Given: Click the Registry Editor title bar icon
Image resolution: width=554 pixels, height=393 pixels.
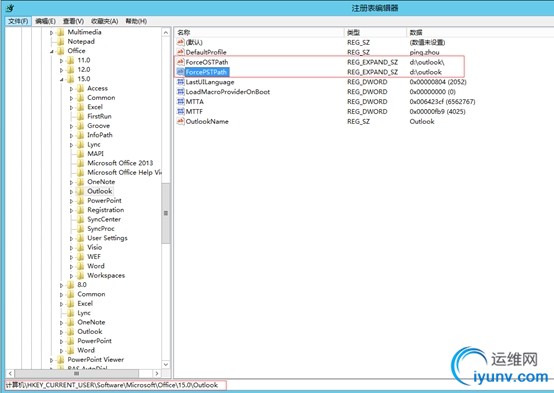Looking at the screenshot, I should [10, 7].
